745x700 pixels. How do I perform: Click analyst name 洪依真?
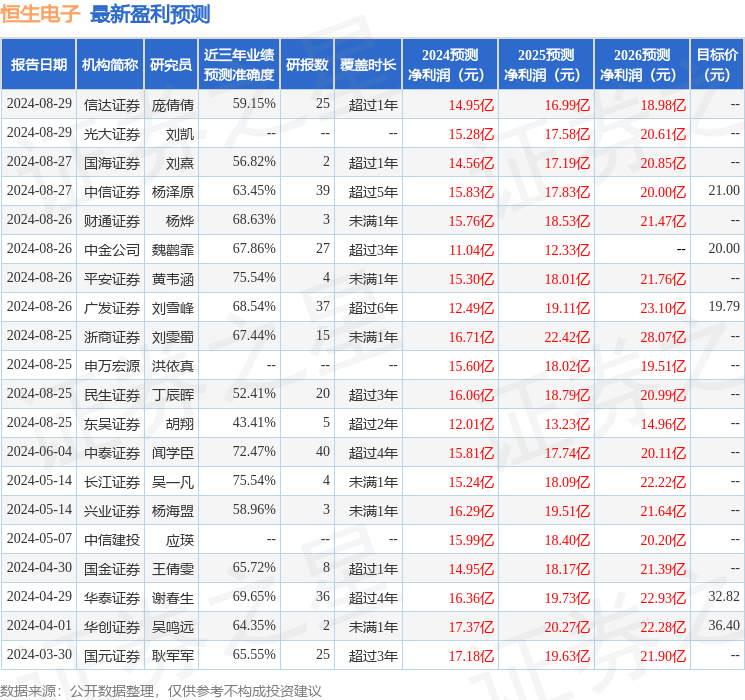pos(173,366)
